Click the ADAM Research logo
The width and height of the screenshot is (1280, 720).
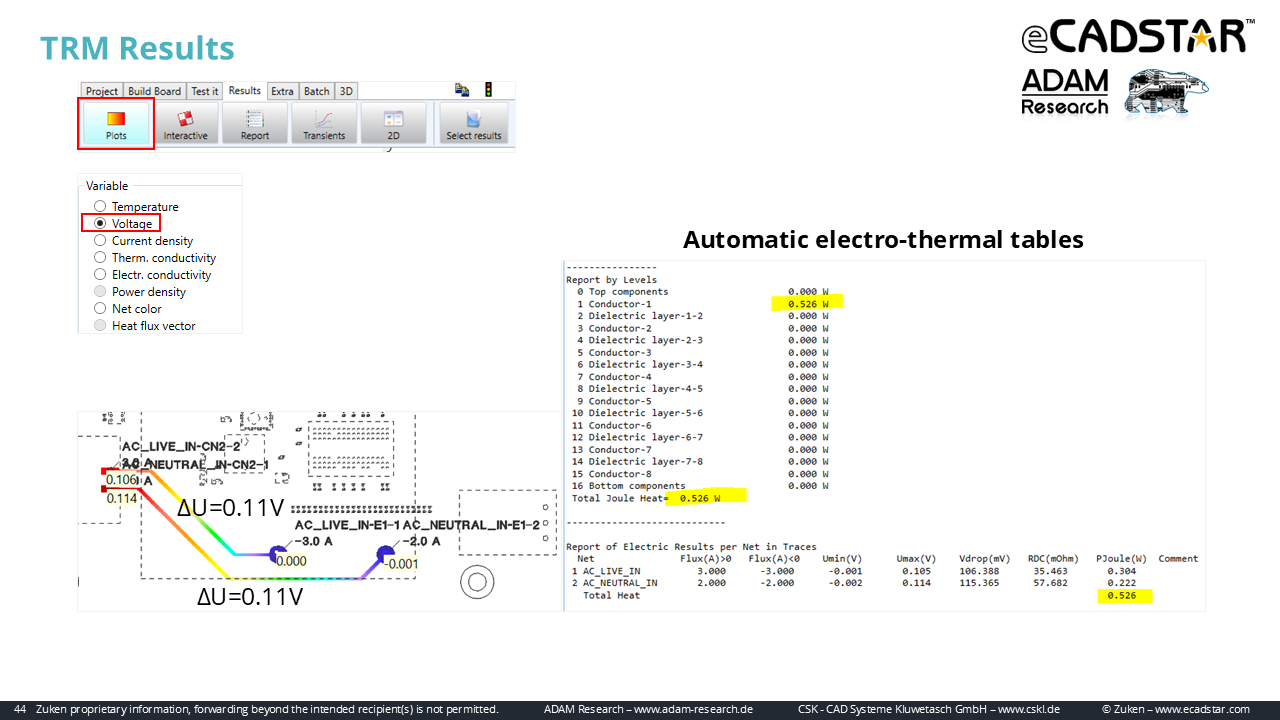pyautogui.click(x=1065, y=92)
